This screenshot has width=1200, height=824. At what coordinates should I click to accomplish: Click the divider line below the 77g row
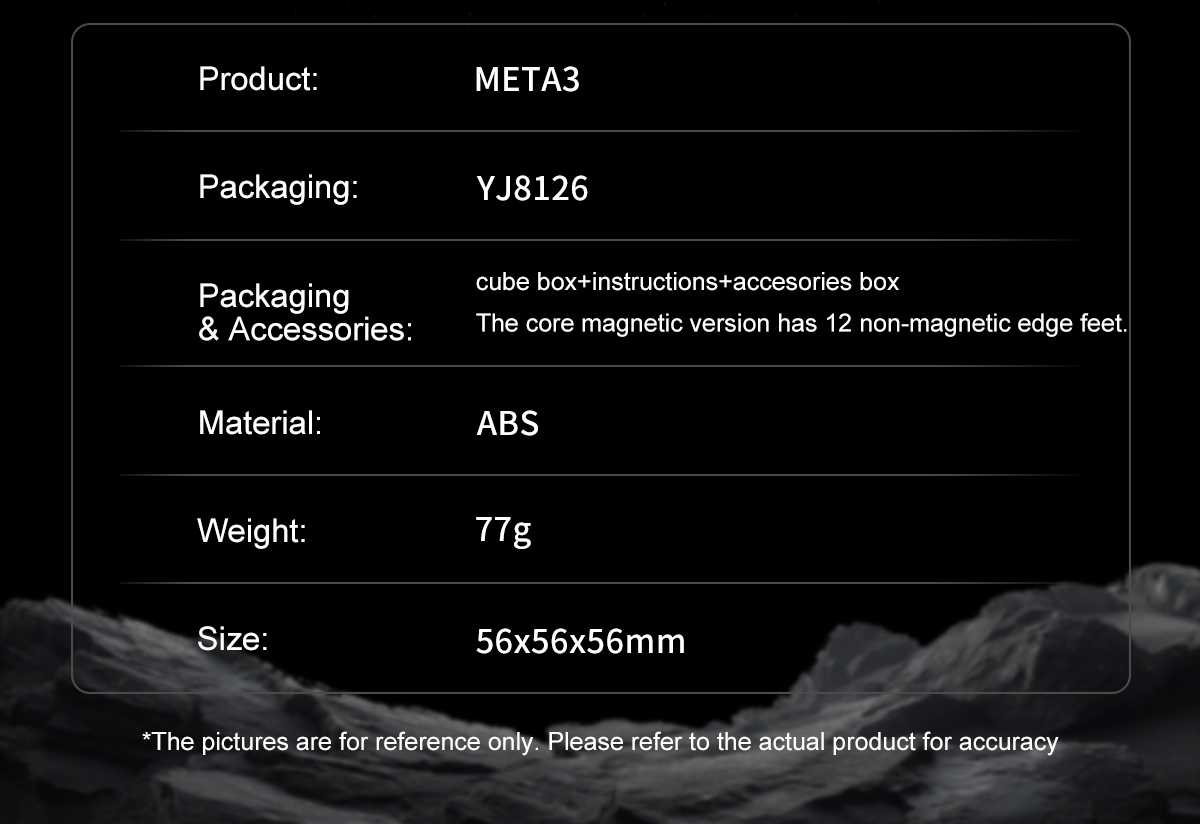pos(600,583)
